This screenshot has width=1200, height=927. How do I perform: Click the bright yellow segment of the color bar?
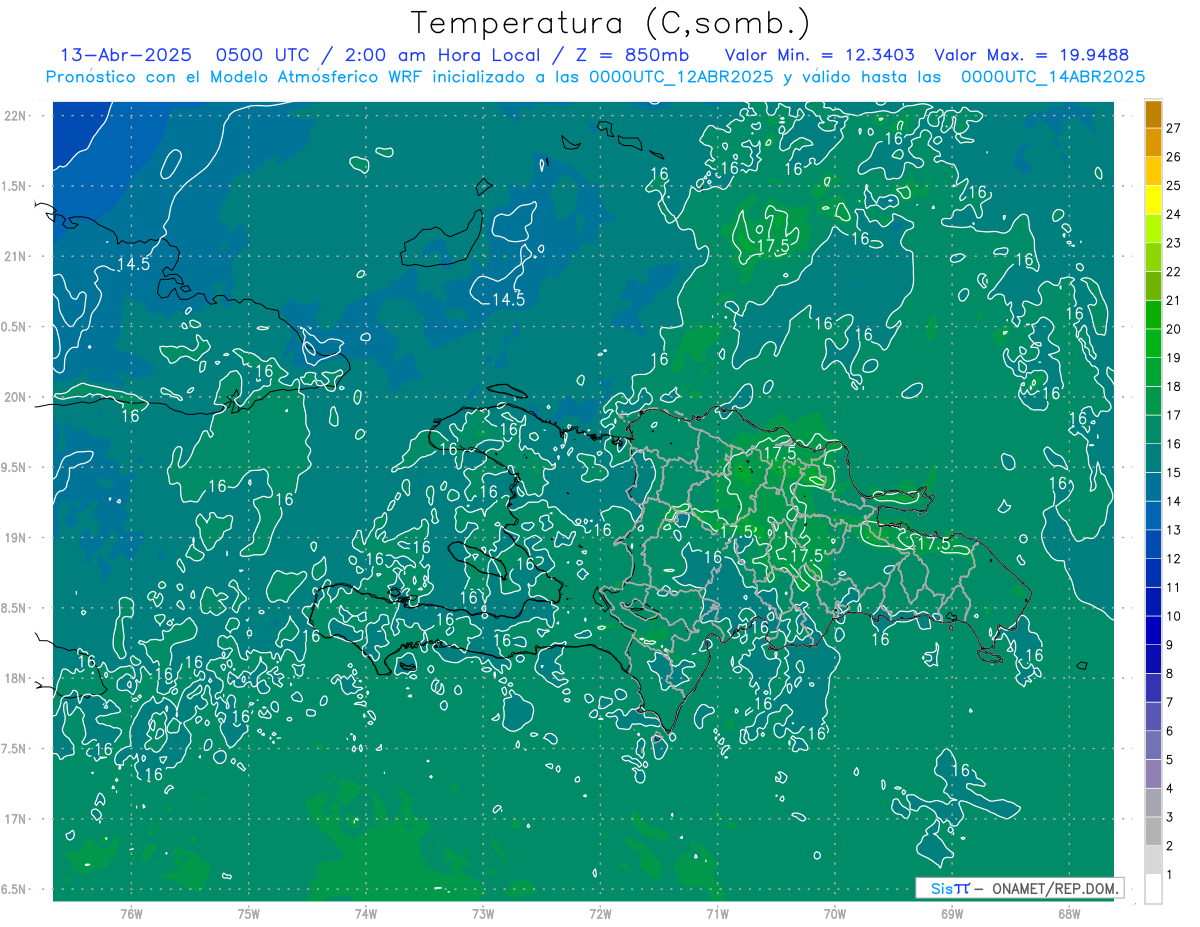[1153, 200]
